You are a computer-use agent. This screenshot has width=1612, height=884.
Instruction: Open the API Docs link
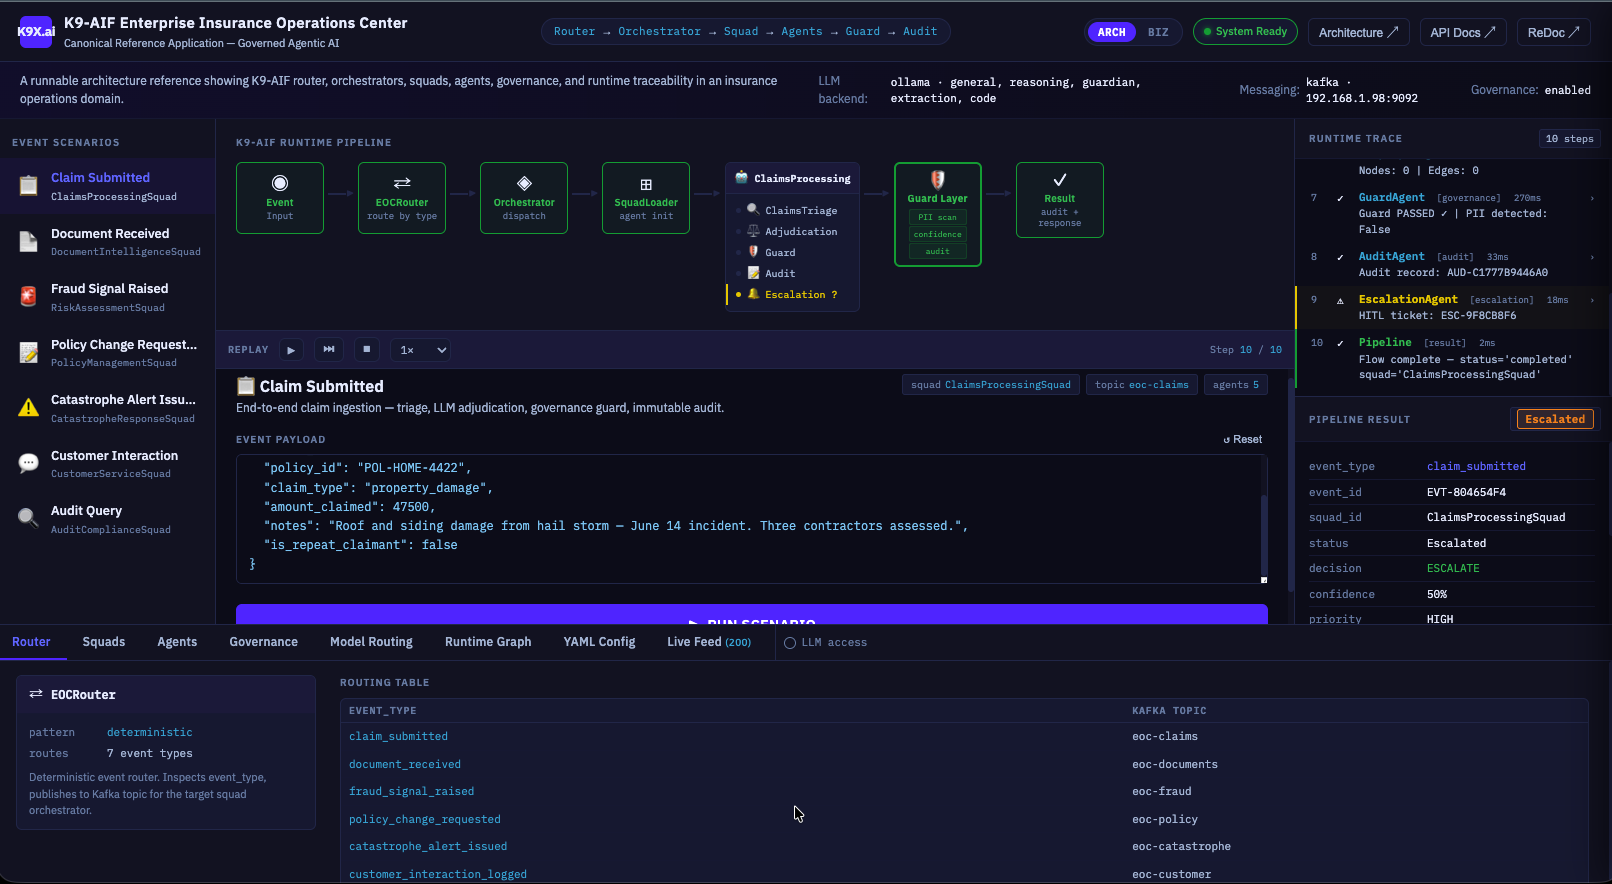pyautogui.click(x=1463, y=32)
